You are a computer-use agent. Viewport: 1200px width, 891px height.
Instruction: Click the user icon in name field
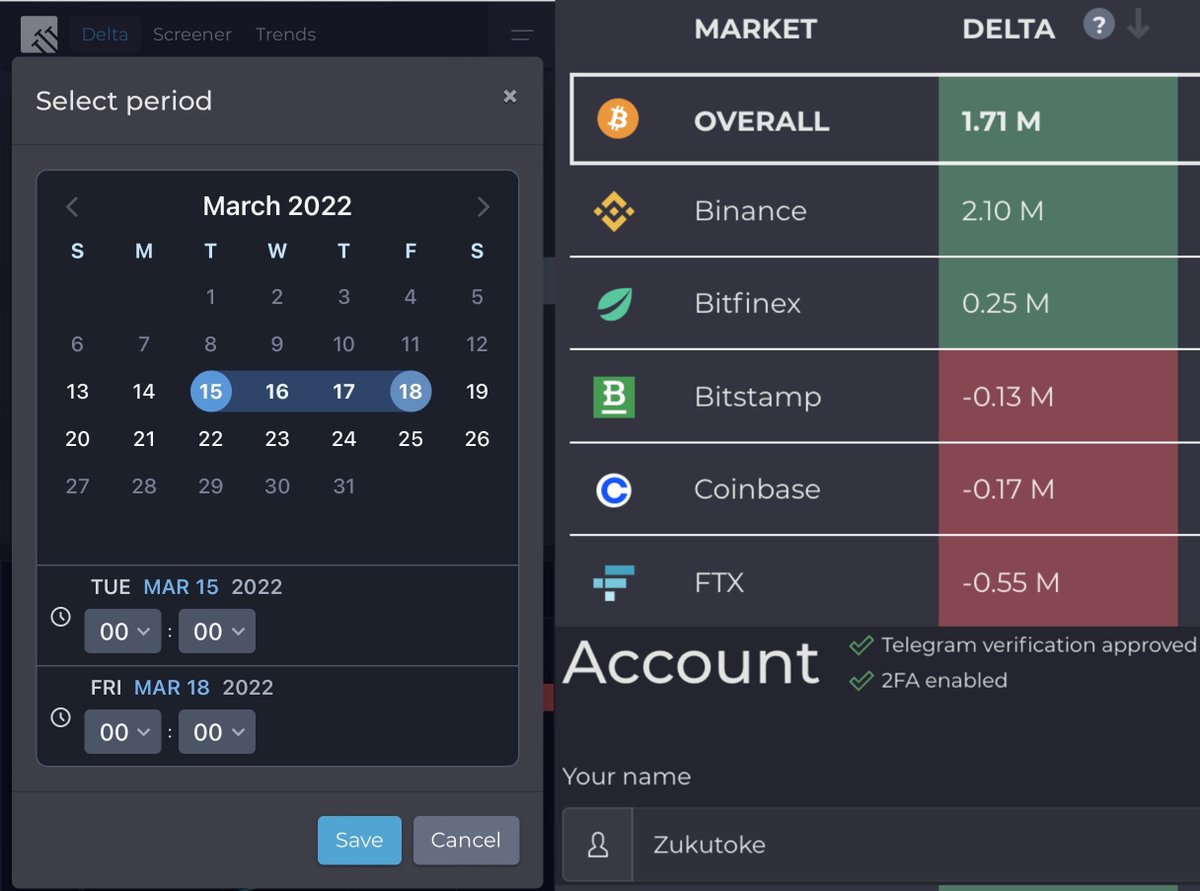598,845
